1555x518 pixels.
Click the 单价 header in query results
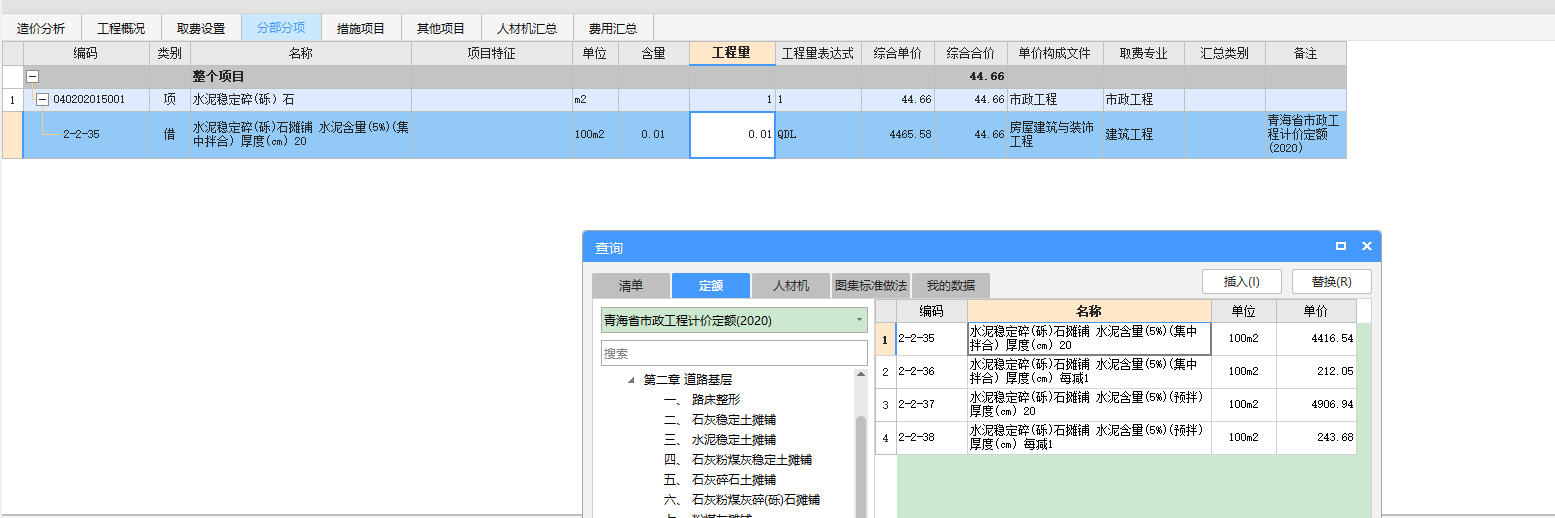point(1316,311)
